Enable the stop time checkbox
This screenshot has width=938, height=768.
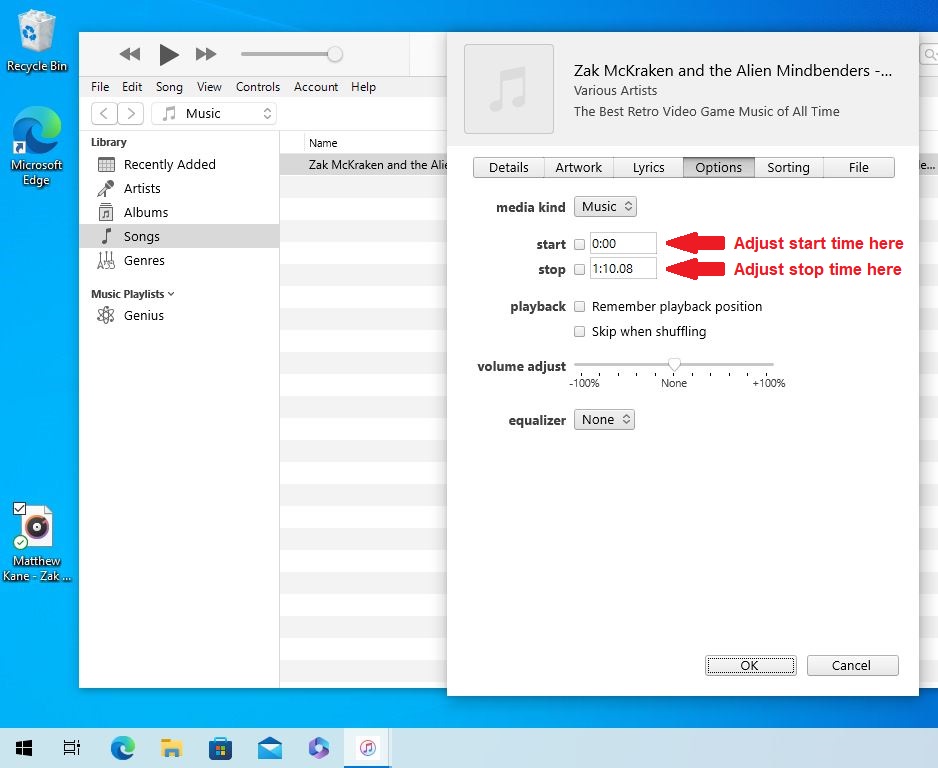(579, 269)
